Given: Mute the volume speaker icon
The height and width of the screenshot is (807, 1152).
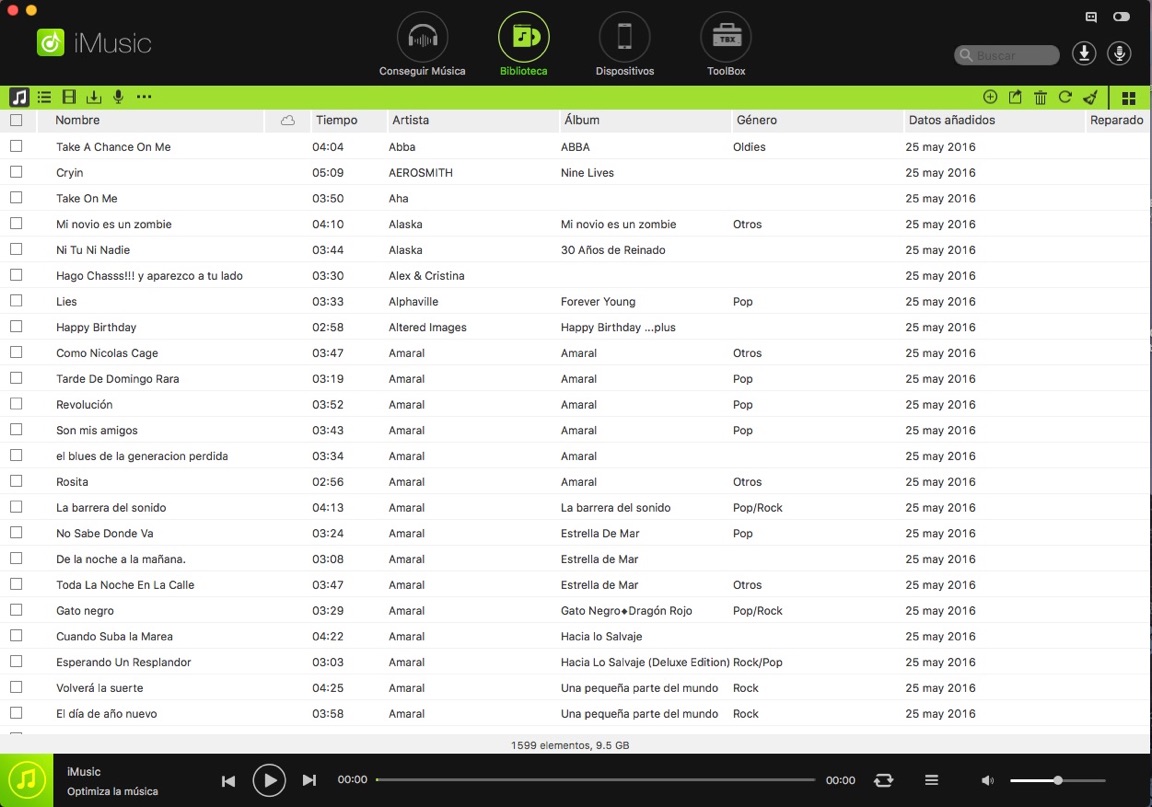Looking at the screenshot, I should 987,781.
